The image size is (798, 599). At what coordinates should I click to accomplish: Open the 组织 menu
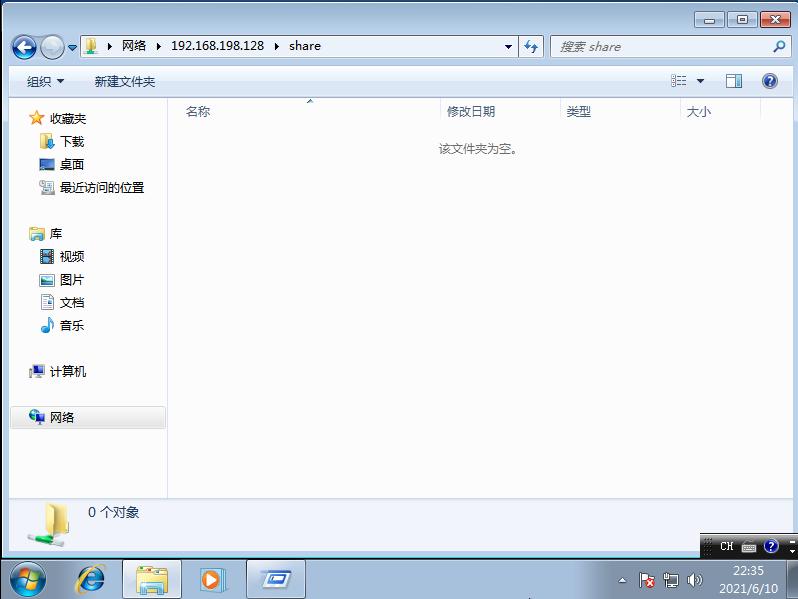point(45,81)
